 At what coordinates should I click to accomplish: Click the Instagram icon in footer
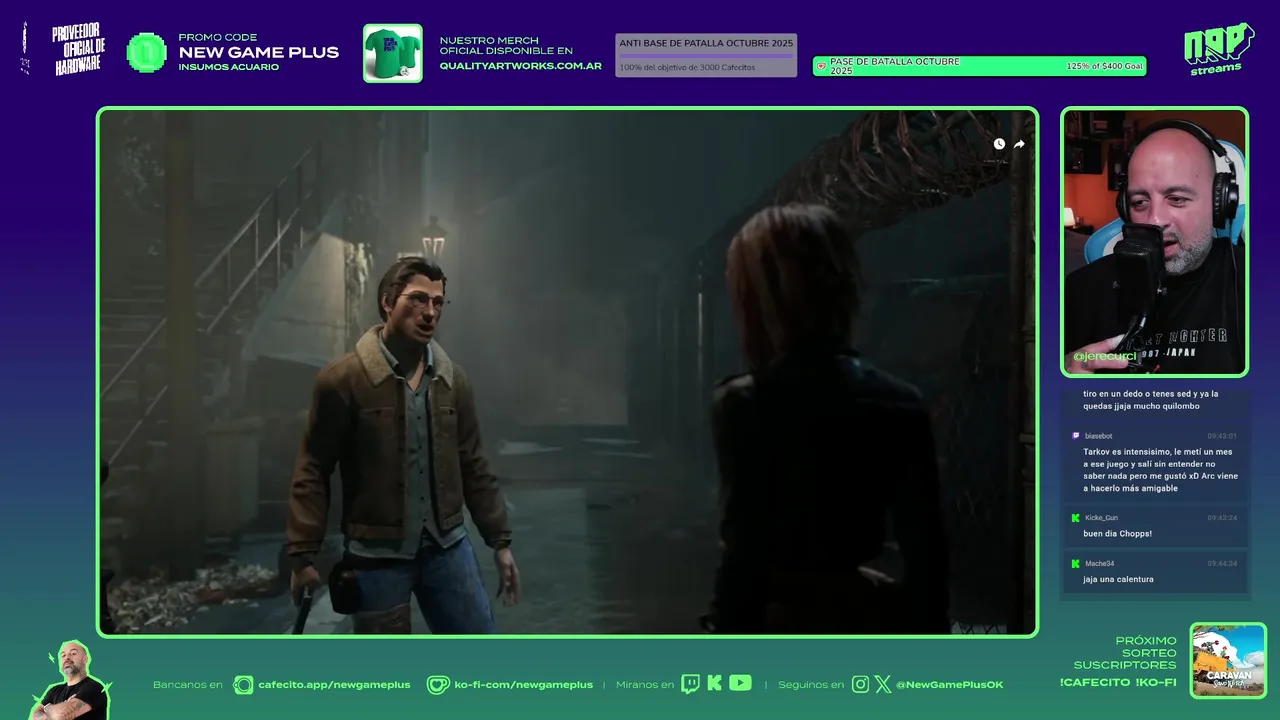860,684
